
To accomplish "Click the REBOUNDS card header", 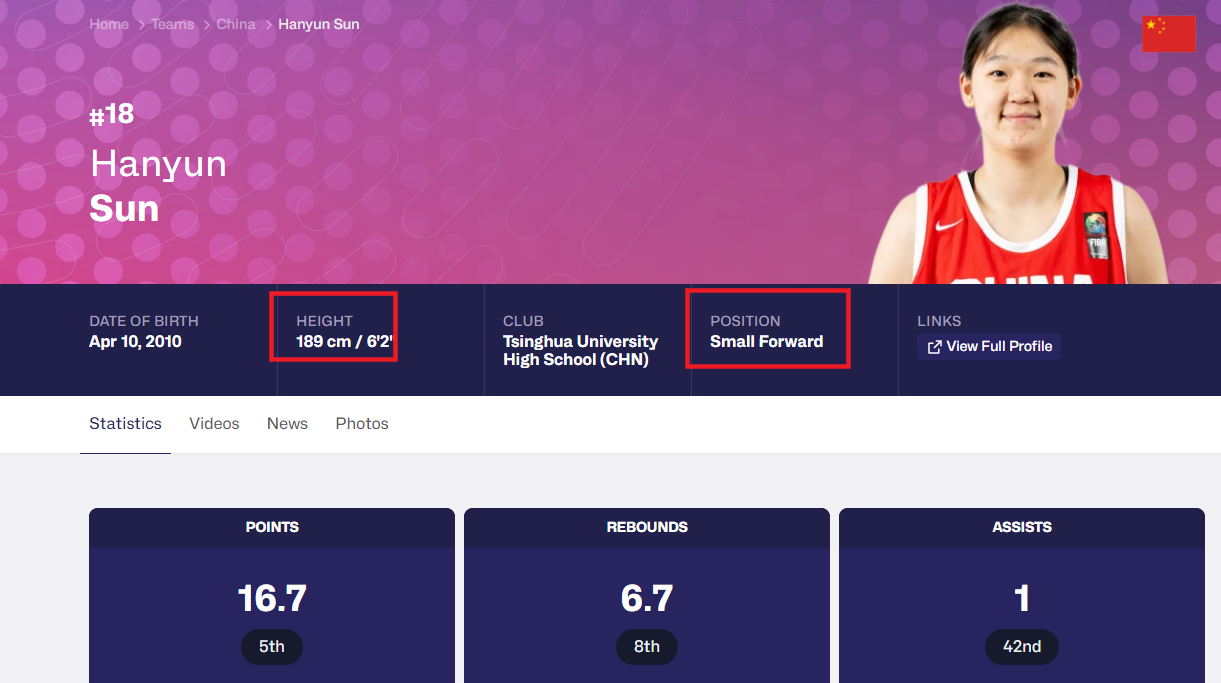I will (647, 528).
